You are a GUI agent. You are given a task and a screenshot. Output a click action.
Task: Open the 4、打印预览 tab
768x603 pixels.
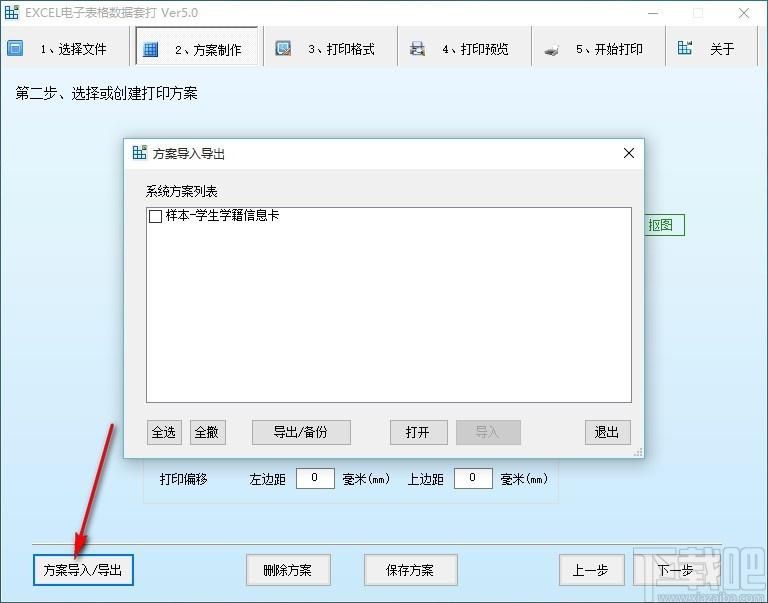(464, 47)
